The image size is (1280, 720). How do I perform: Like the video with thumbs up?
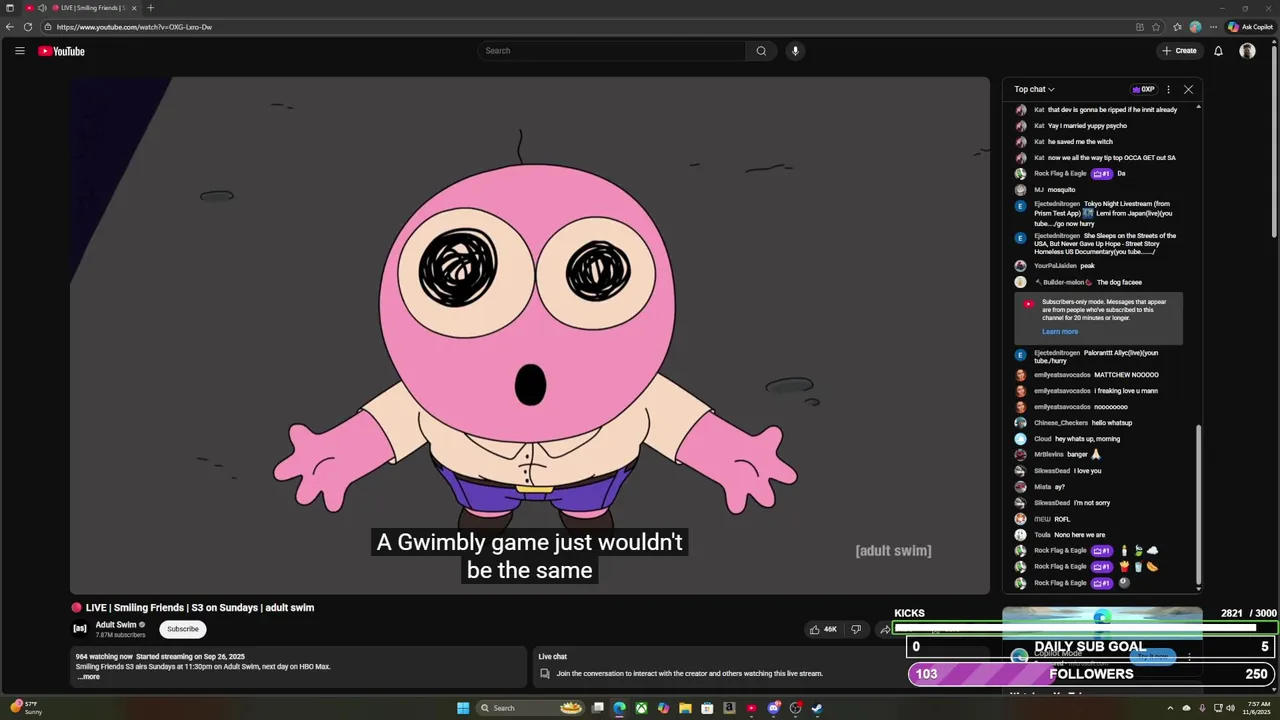click(x=823, y=629)
